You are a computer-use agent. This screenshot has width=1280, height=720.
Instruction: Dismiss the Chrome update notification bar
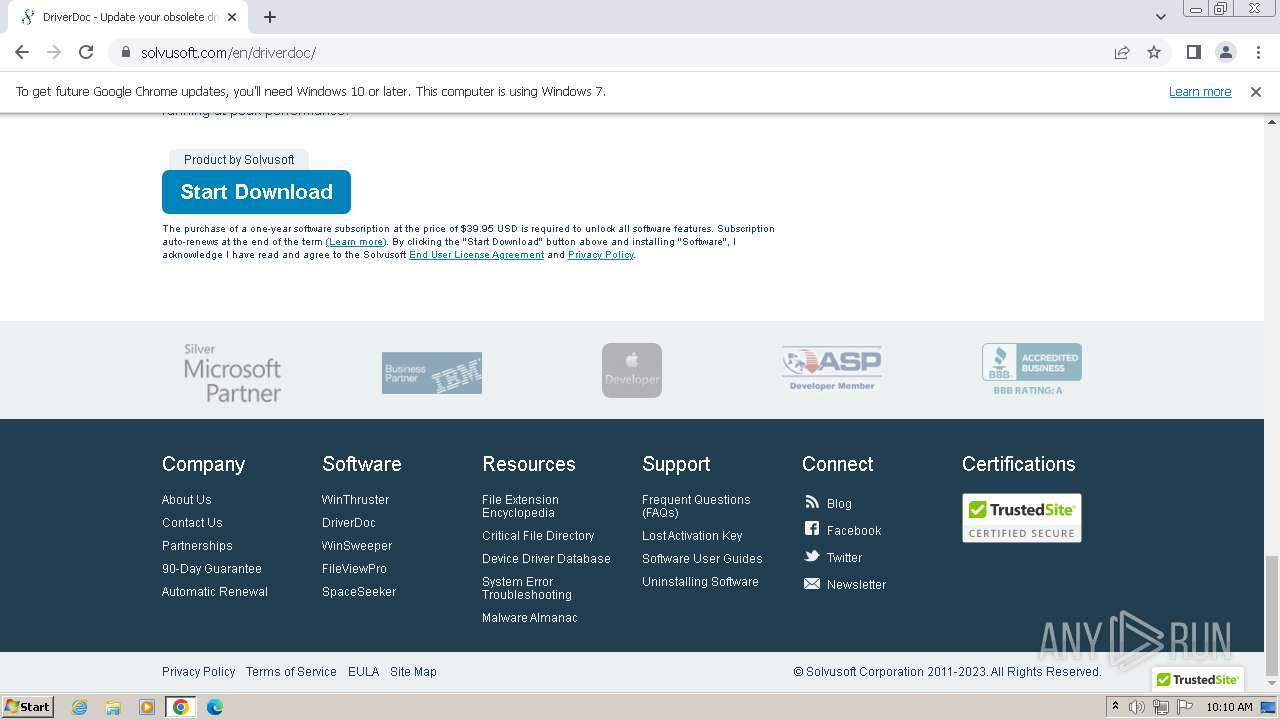tap(1256, 91)
